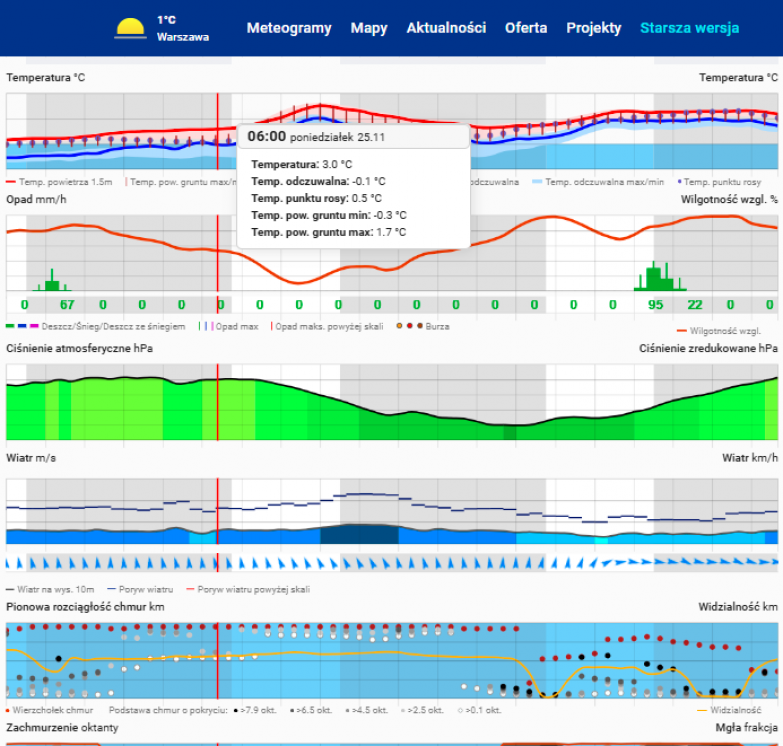Click the Wilgotność wzgl. % axis title
The width and height of the screenshot is (783, 746).
(729, 200)
